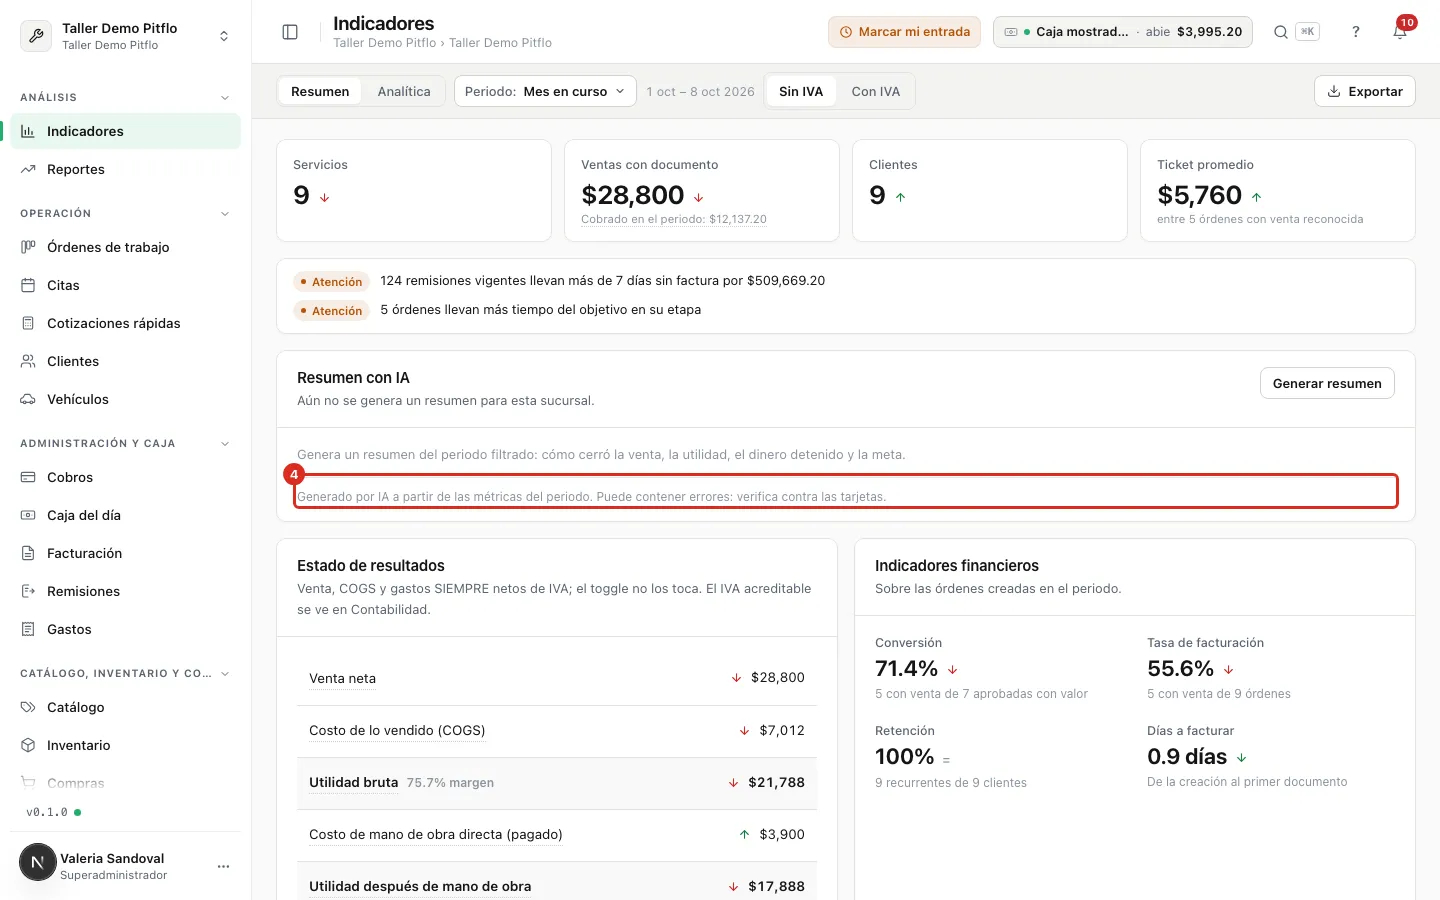Click the 124 remisiones vigentes alert text
The image size is (1440, 900).
pyautogui.click(x=603, y=281)
